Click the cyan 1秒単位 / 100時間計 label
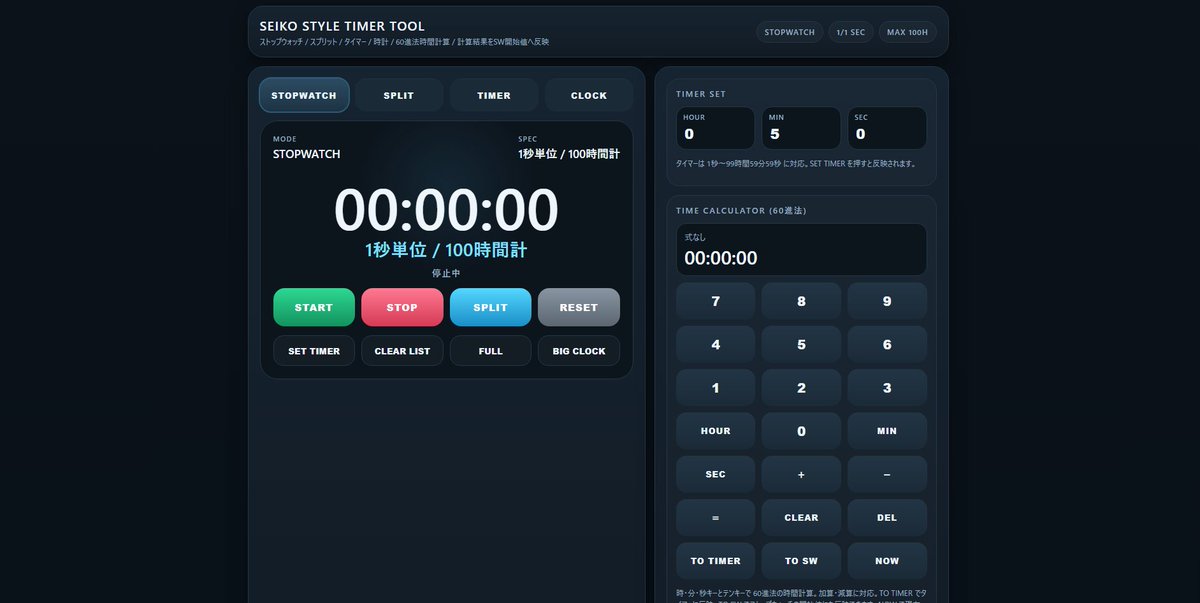This screenshot has width=1200, height=603. [x=446, y=250]
